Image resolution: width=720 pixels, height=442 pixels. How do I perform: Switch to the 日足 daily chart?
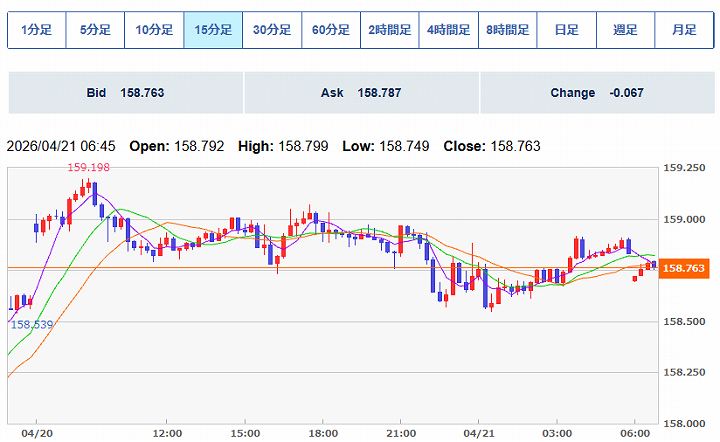[567, 30]
